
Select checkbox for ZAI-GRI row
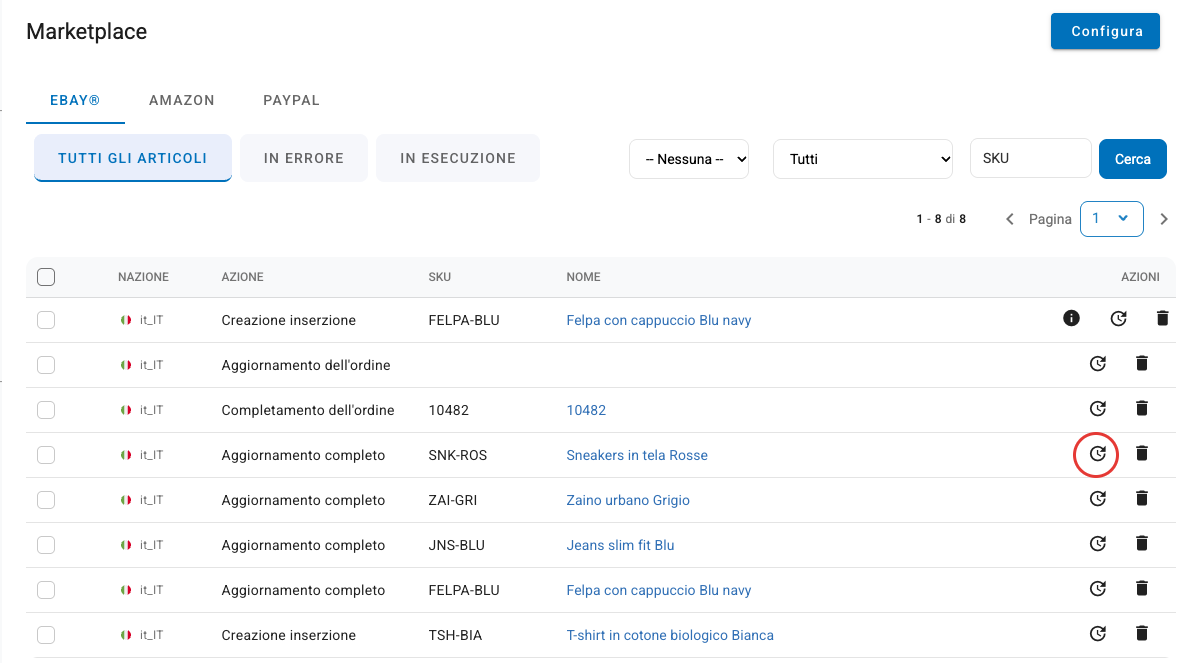[46, 500]
